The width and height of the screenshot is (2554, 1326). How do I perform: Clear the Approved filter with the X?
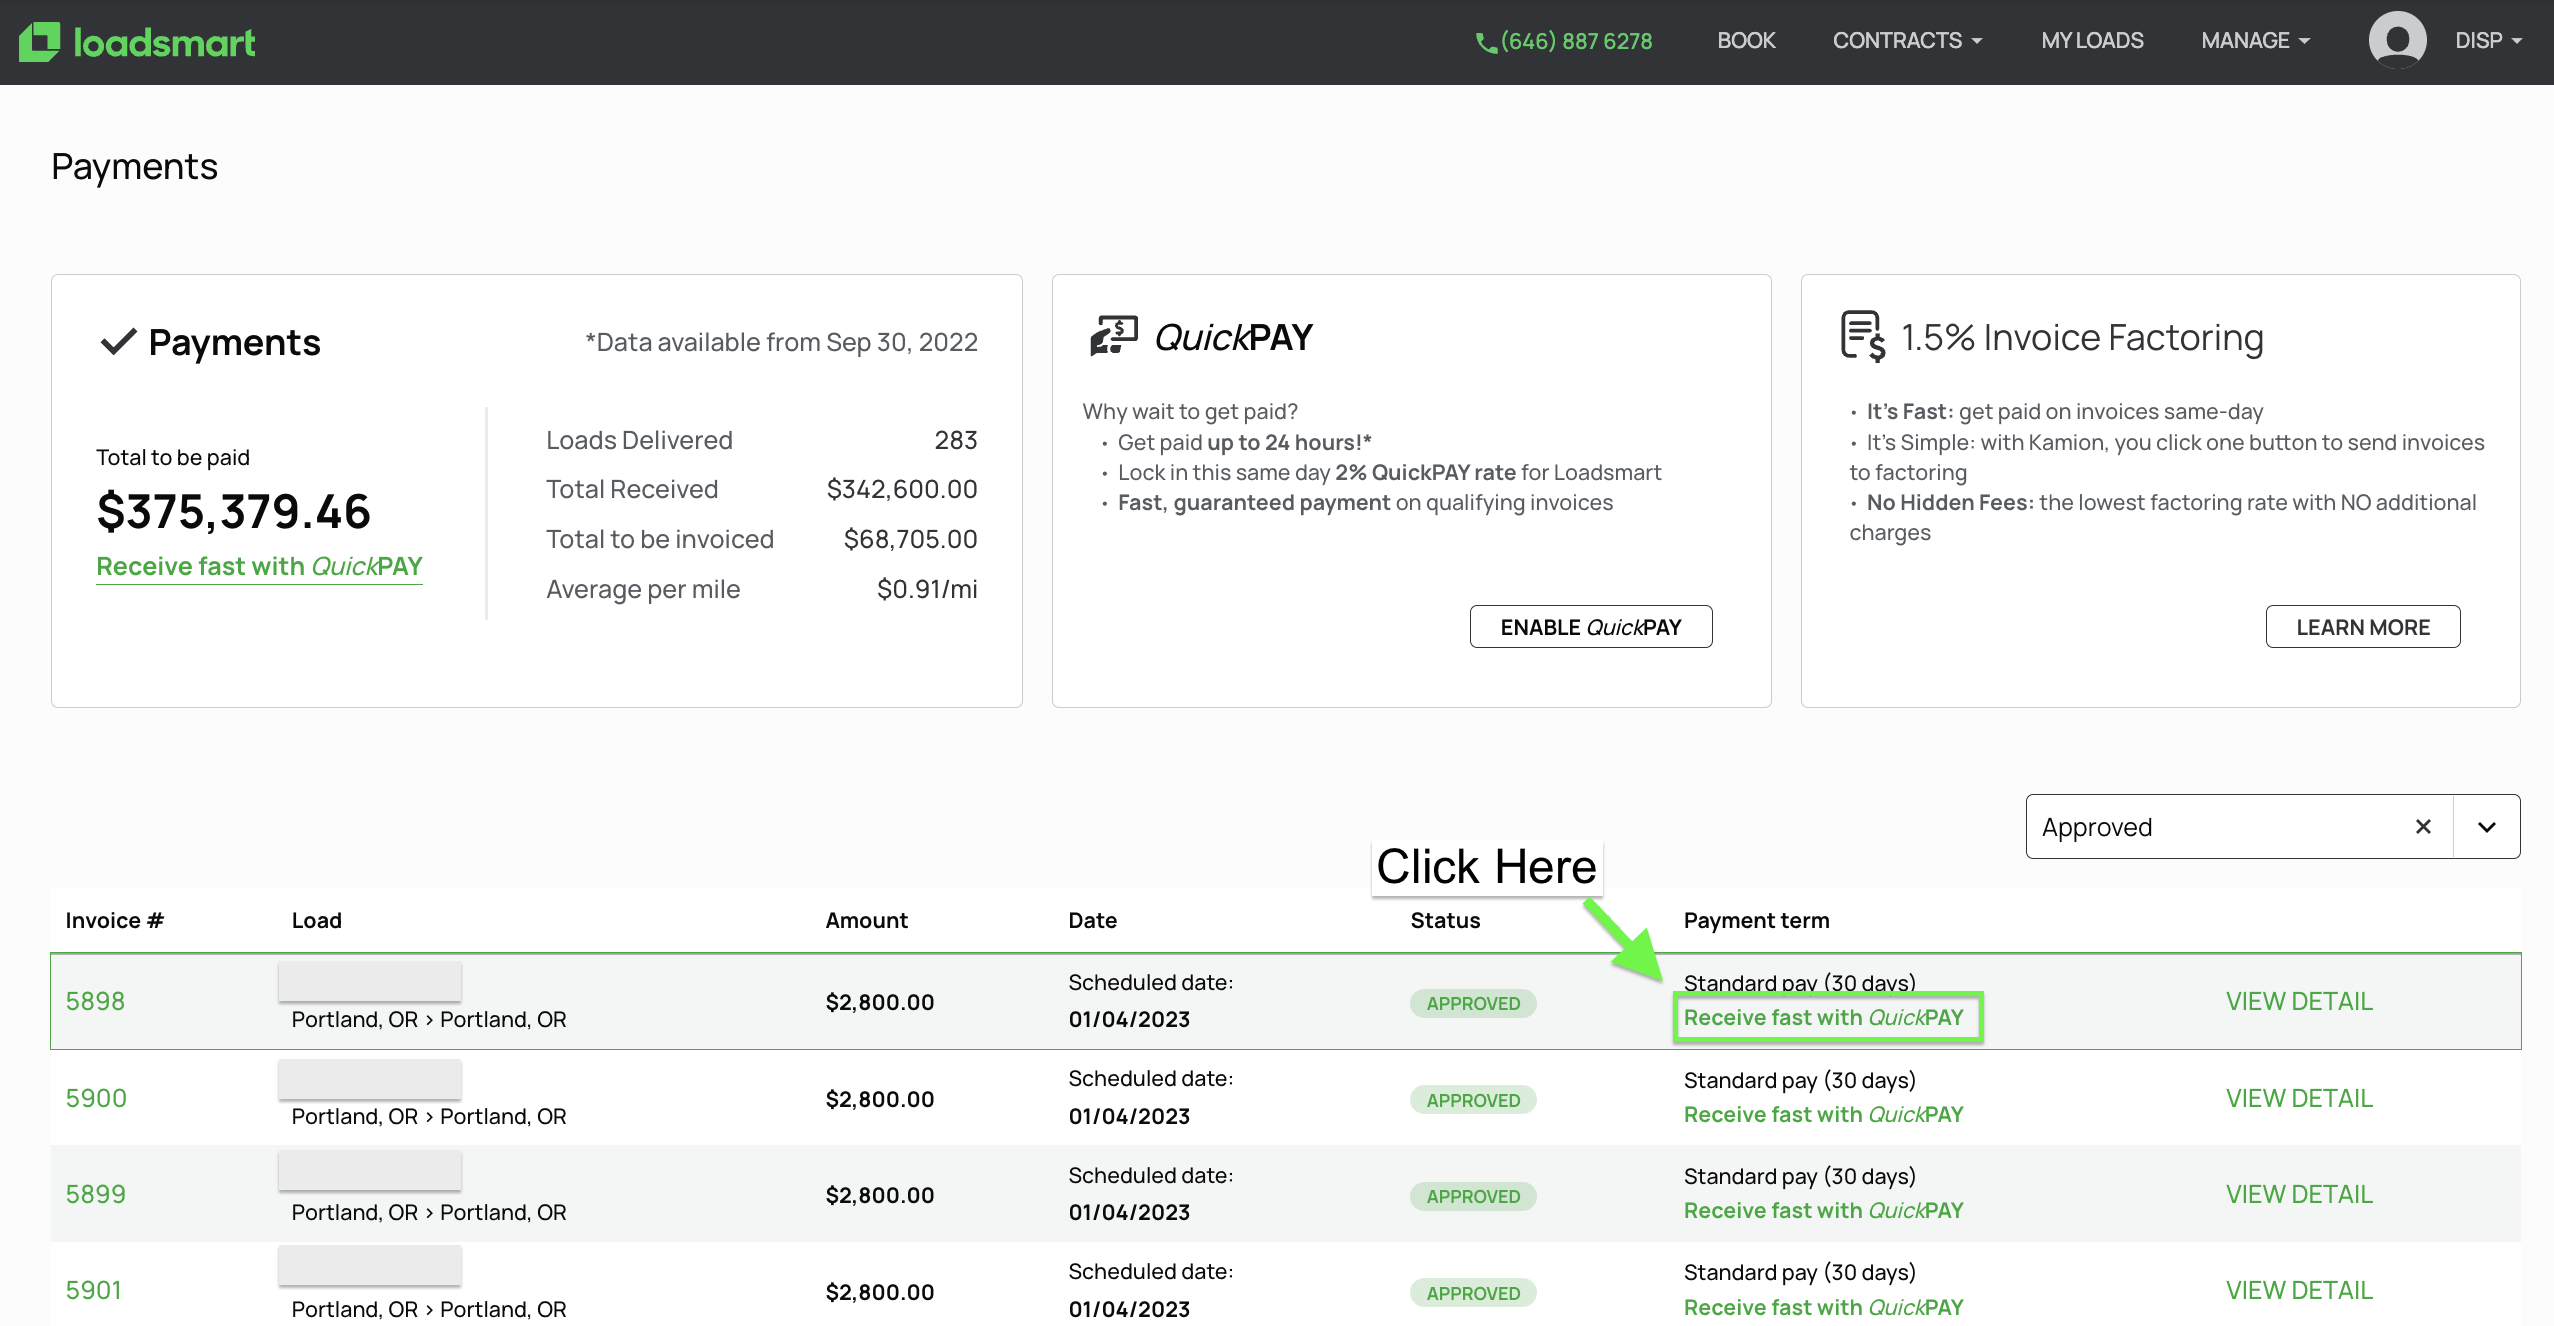(2423, 826)
